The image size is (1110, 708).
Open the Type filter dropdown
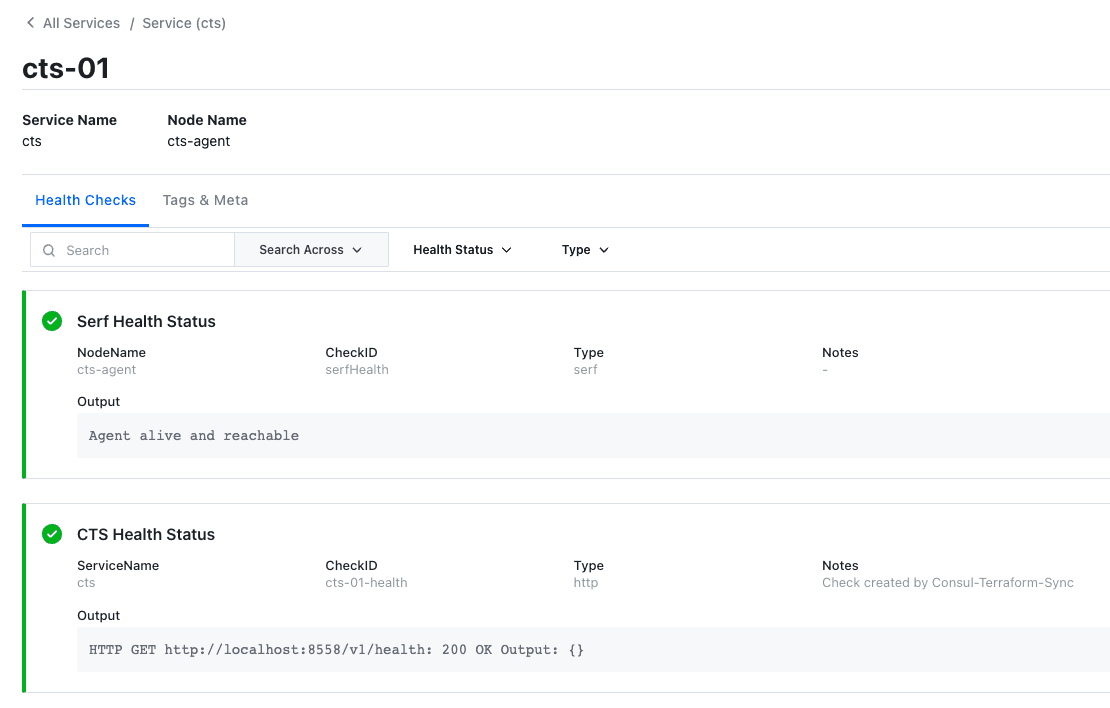585,250
